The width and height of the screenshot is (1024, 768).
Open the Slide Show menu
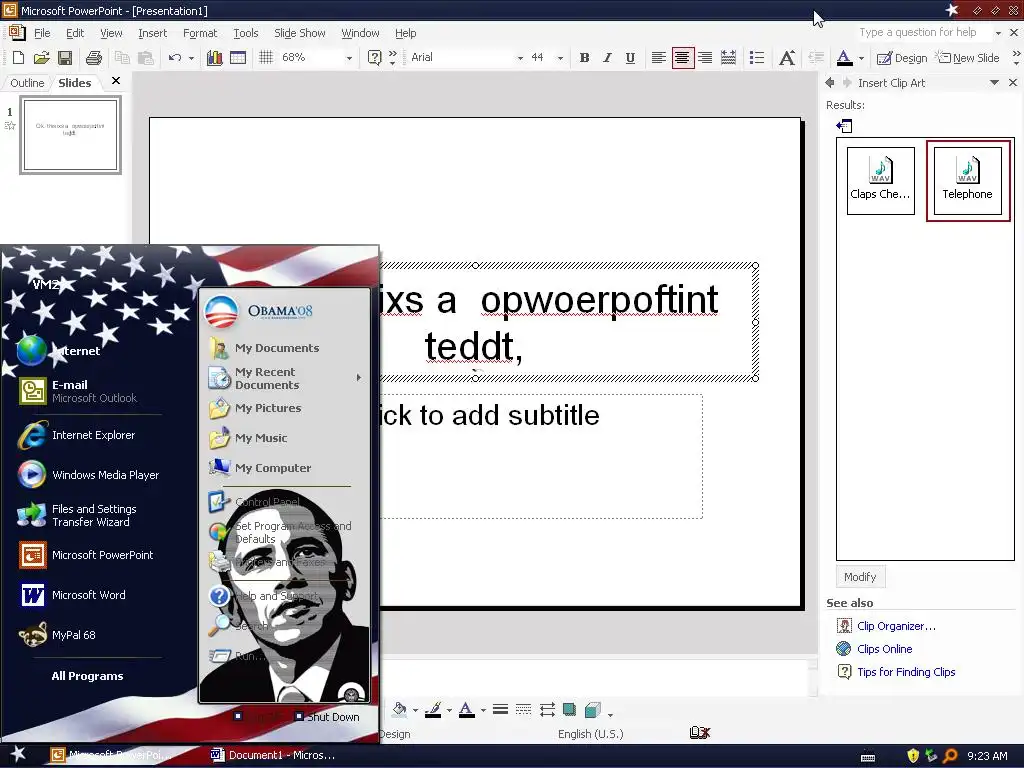click(300, 33)
